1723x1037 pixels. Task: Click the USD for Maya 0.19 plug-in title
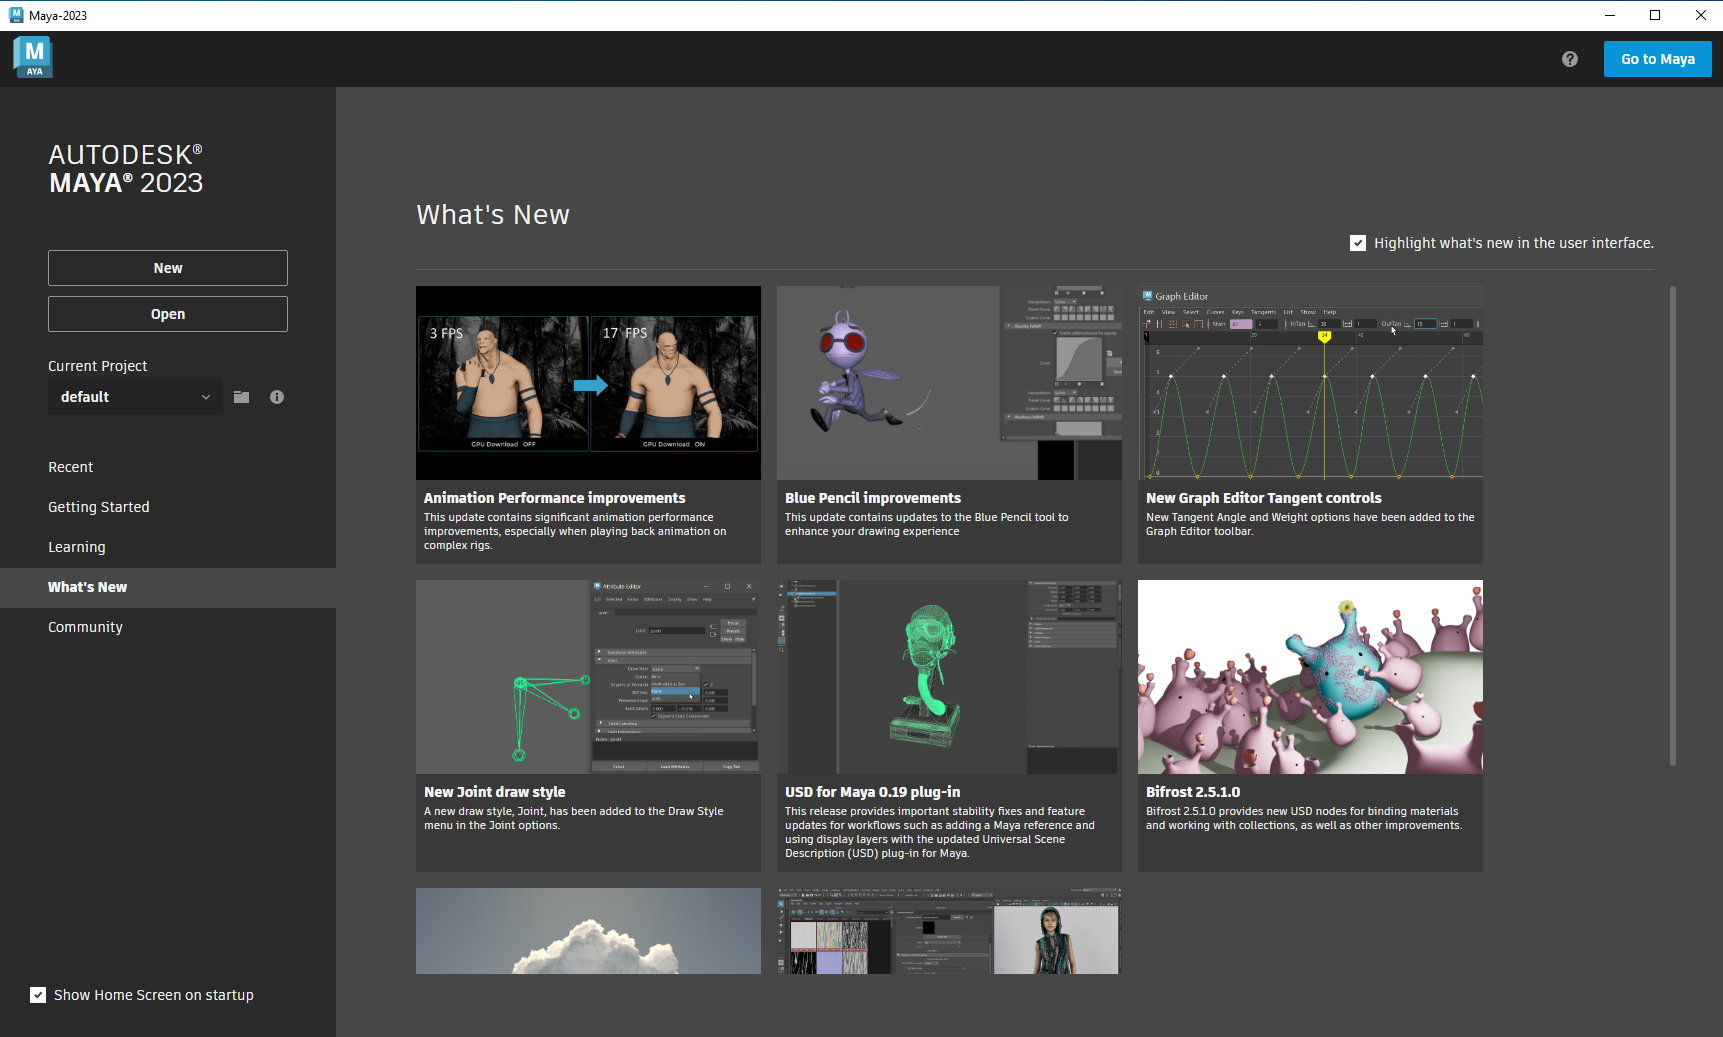pyautogui.click(x=872, y=792)
